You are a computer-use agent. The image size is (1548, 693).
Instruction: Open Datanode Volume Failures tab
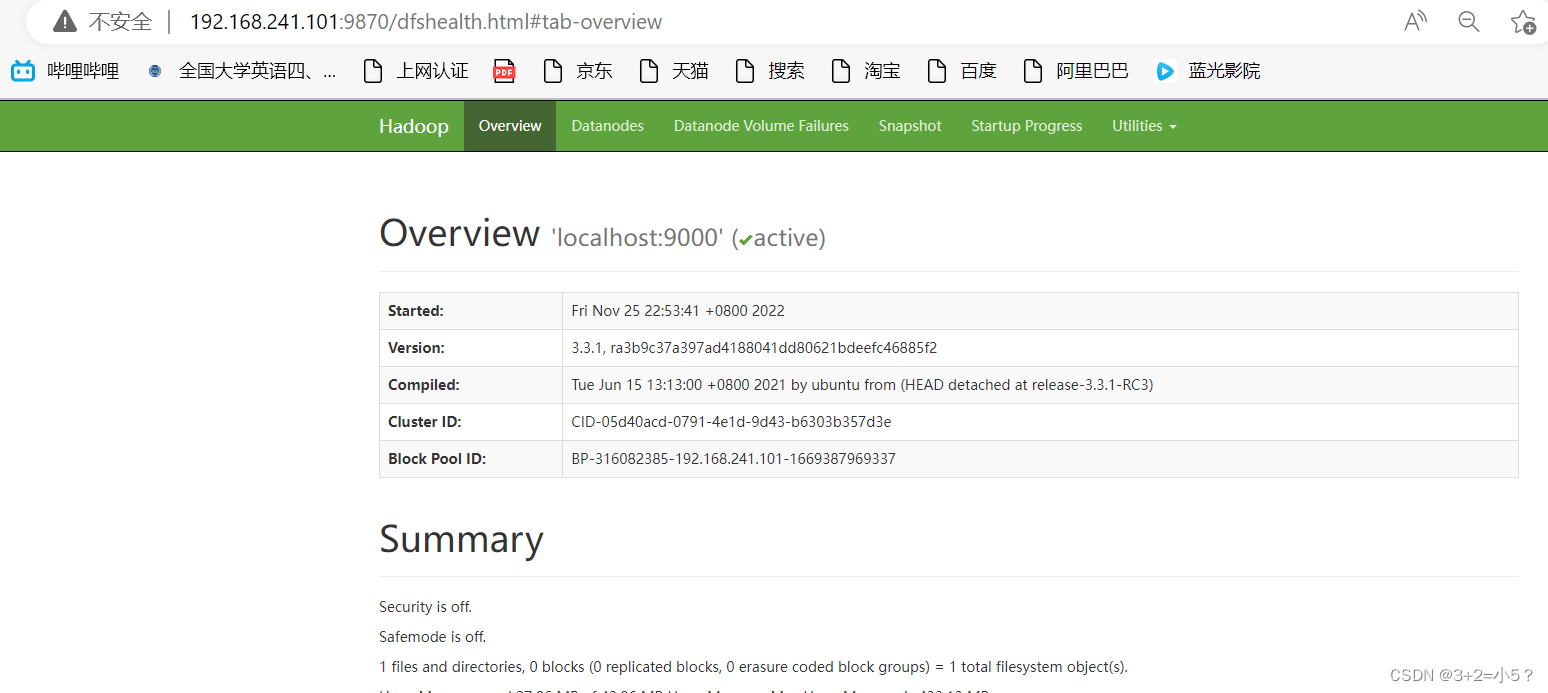pyautogui.click(x=761, y=126)
